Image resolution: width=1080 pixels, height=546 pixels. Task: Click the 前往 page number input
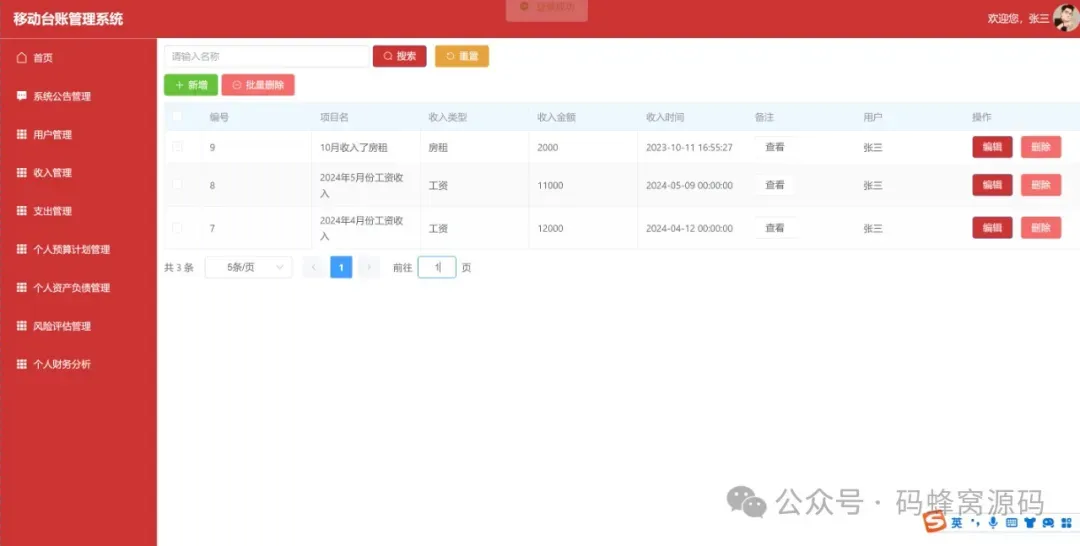(437, 267)
